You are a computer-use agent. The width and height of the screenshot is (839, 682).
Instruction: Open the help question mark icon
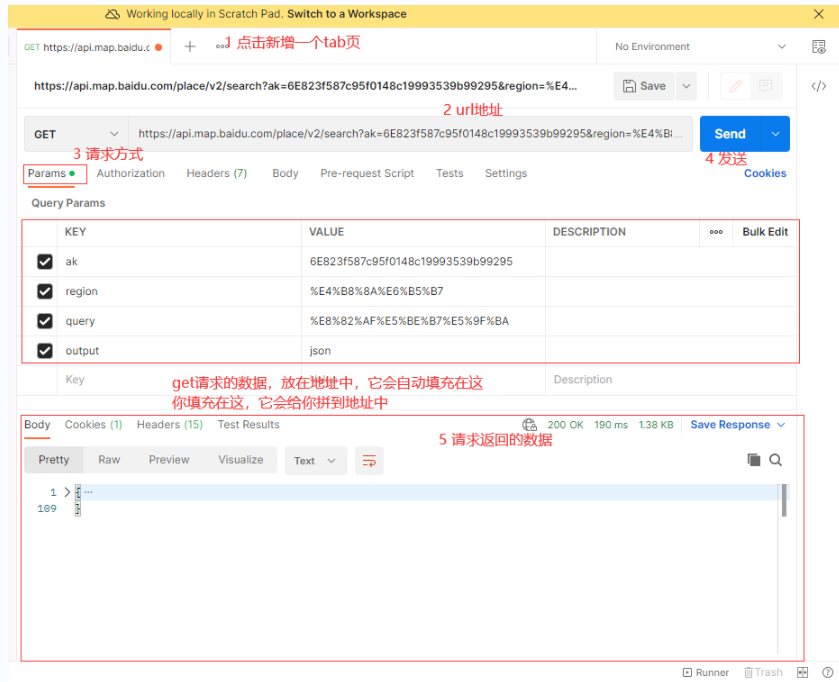point(827,672)
